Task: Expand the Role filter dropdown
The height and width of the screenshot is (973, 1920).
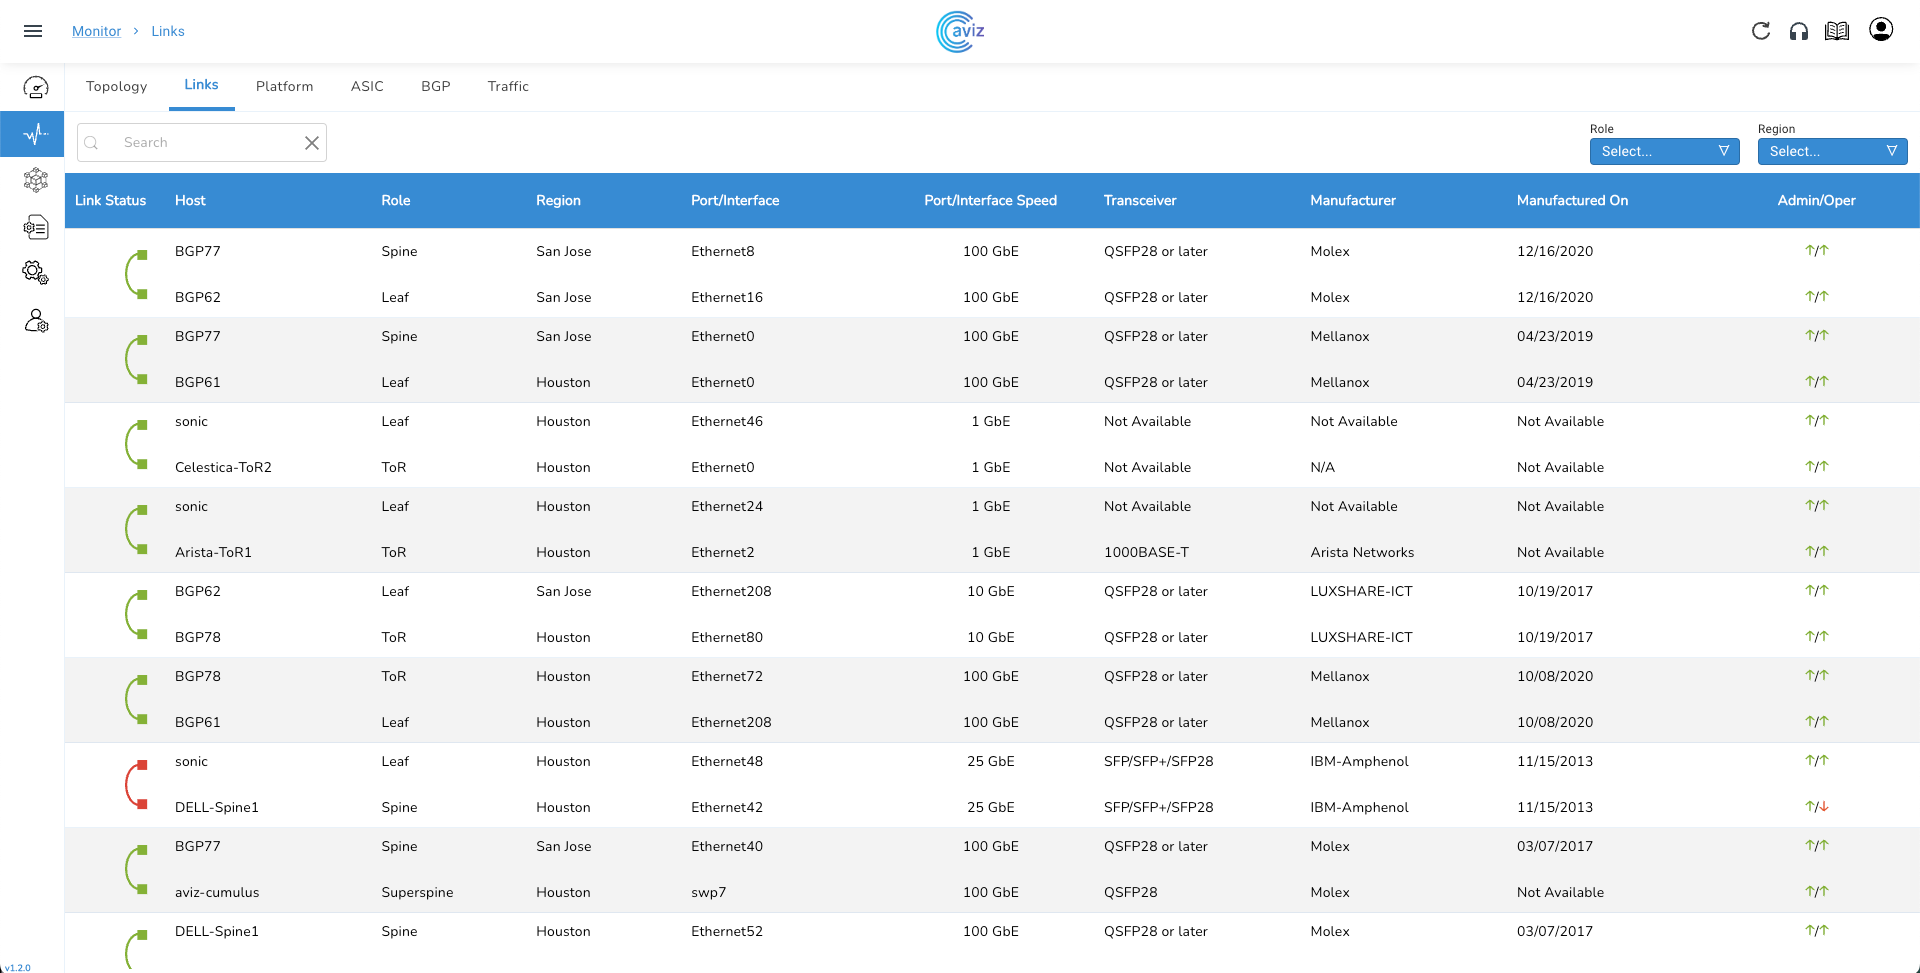Action: (x=1664, y=151)
